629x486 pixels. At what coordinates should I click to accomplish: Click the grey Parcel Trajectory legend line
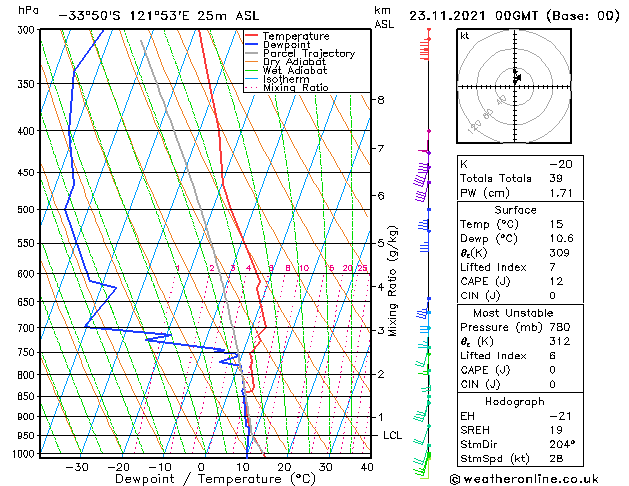(x=251, y=53)
